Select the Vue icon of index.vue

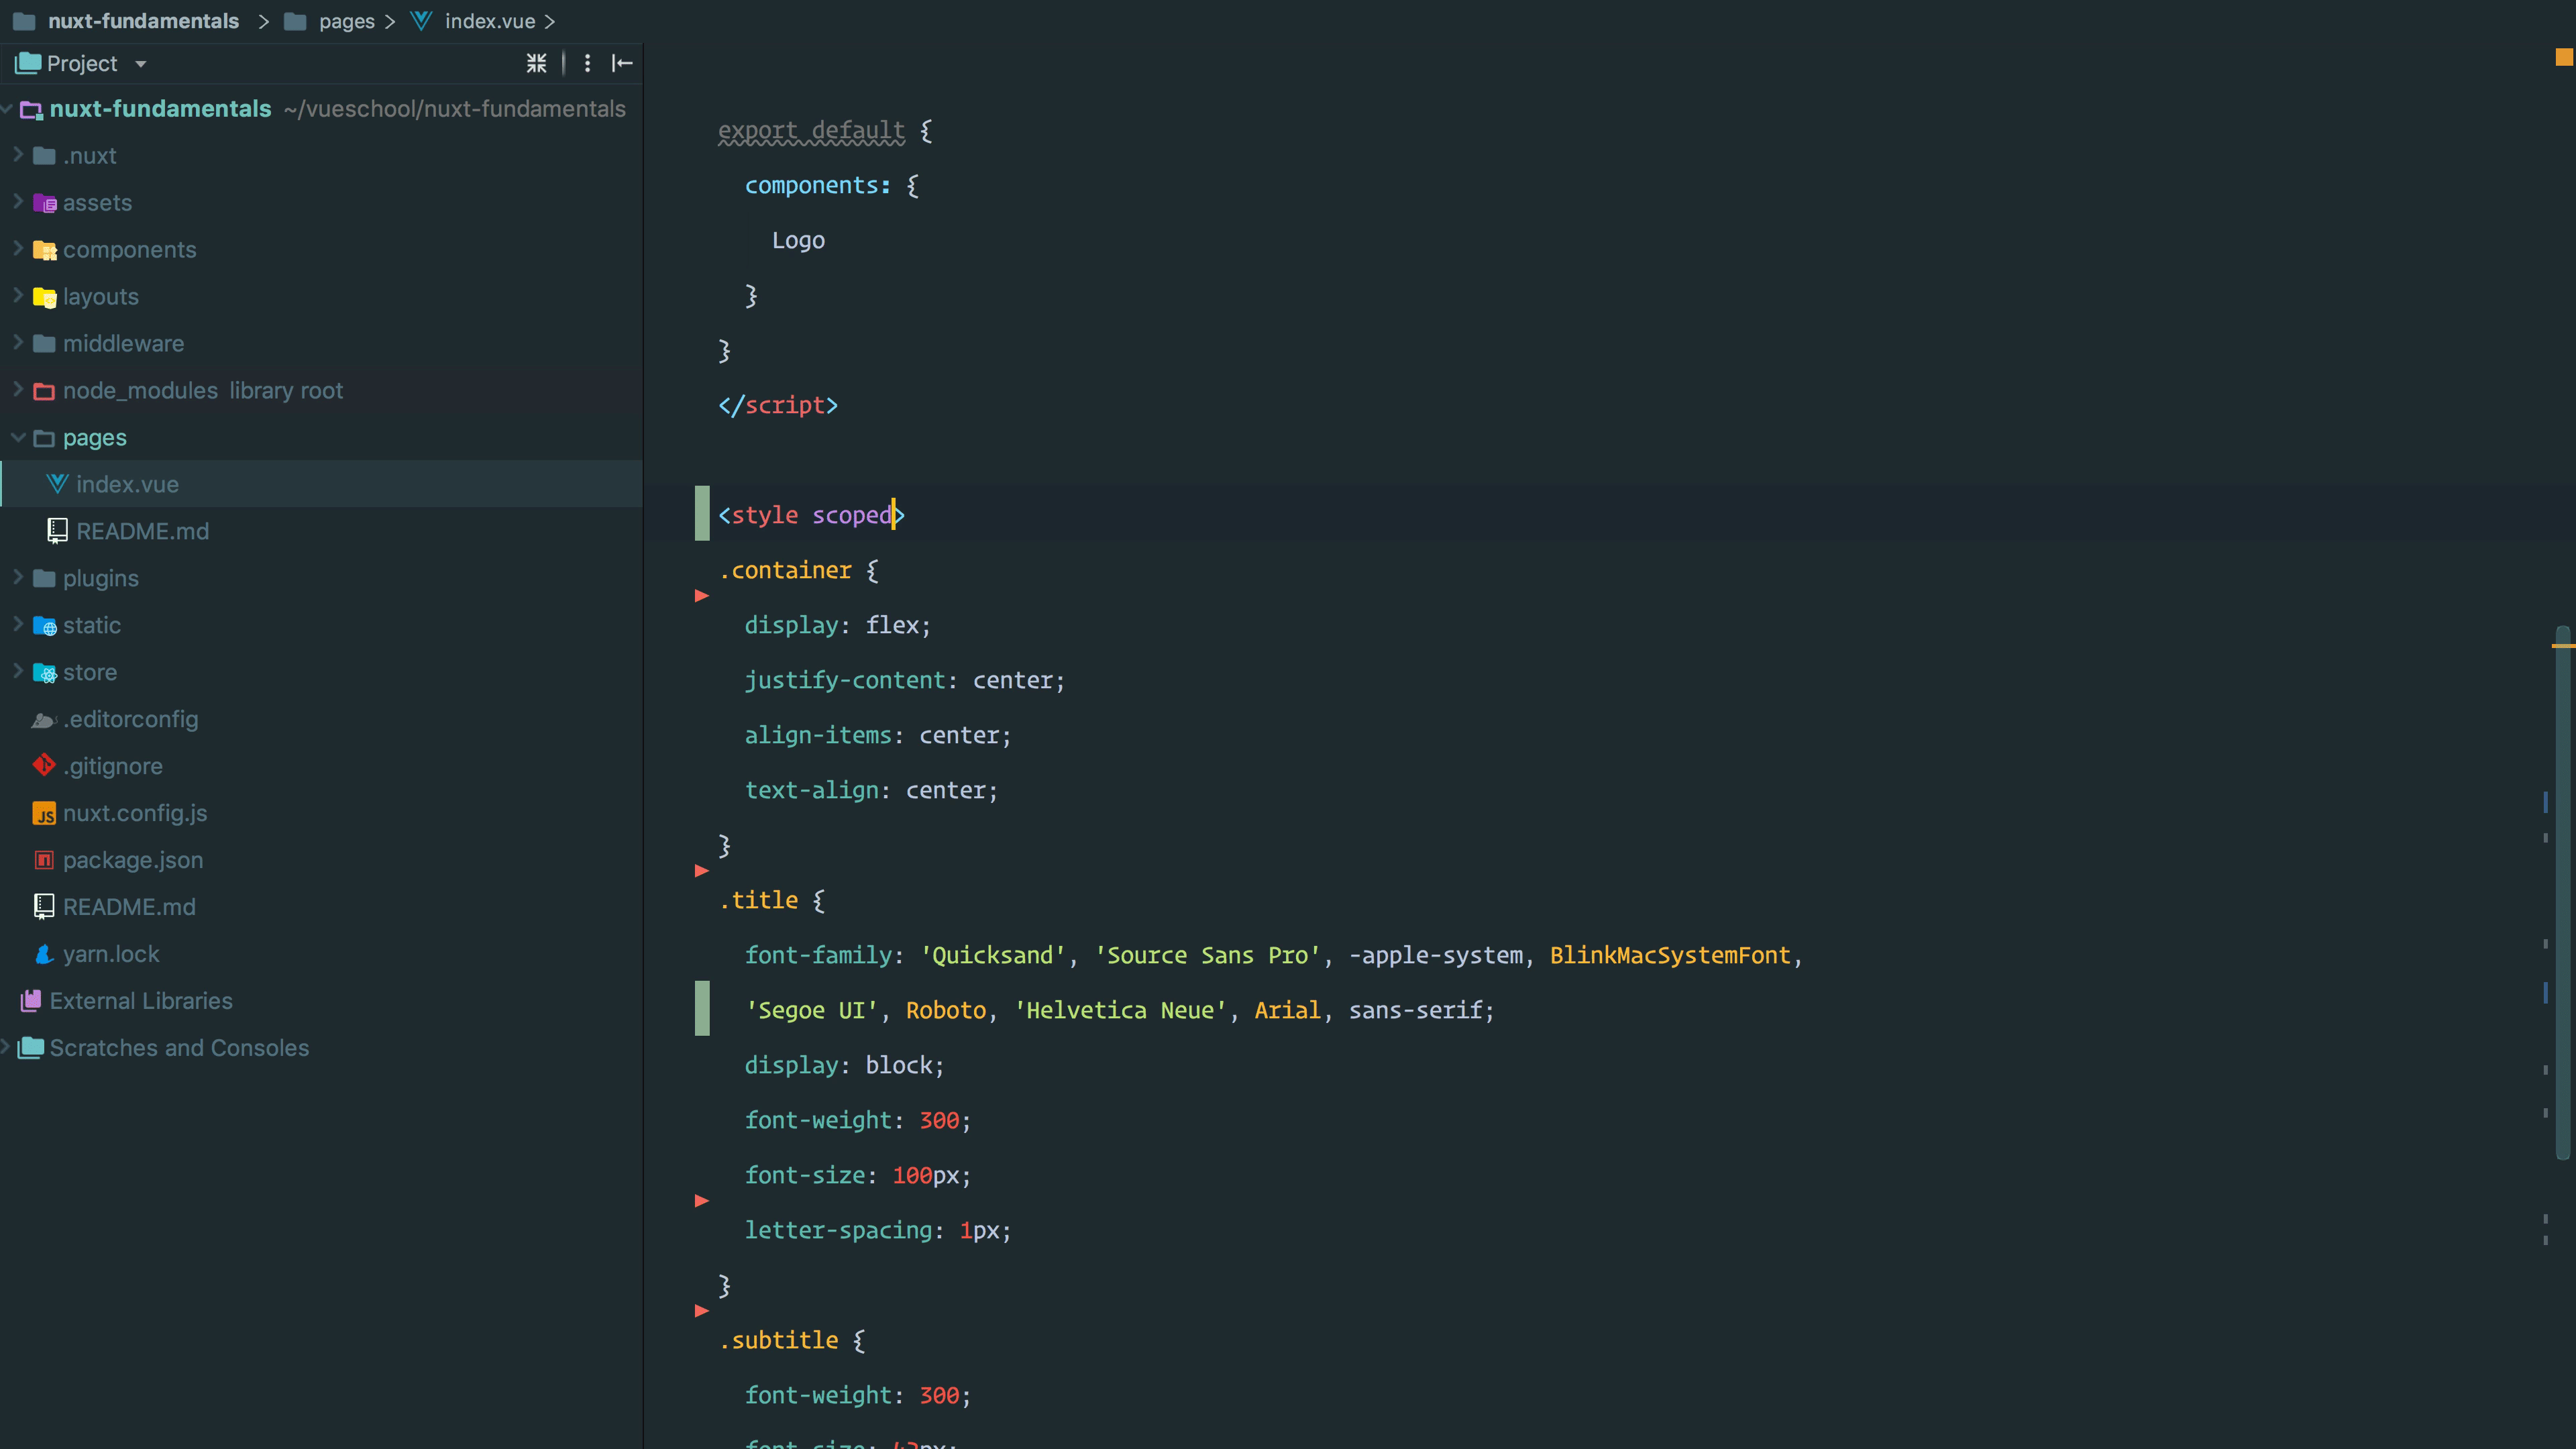tap(57, 484)
